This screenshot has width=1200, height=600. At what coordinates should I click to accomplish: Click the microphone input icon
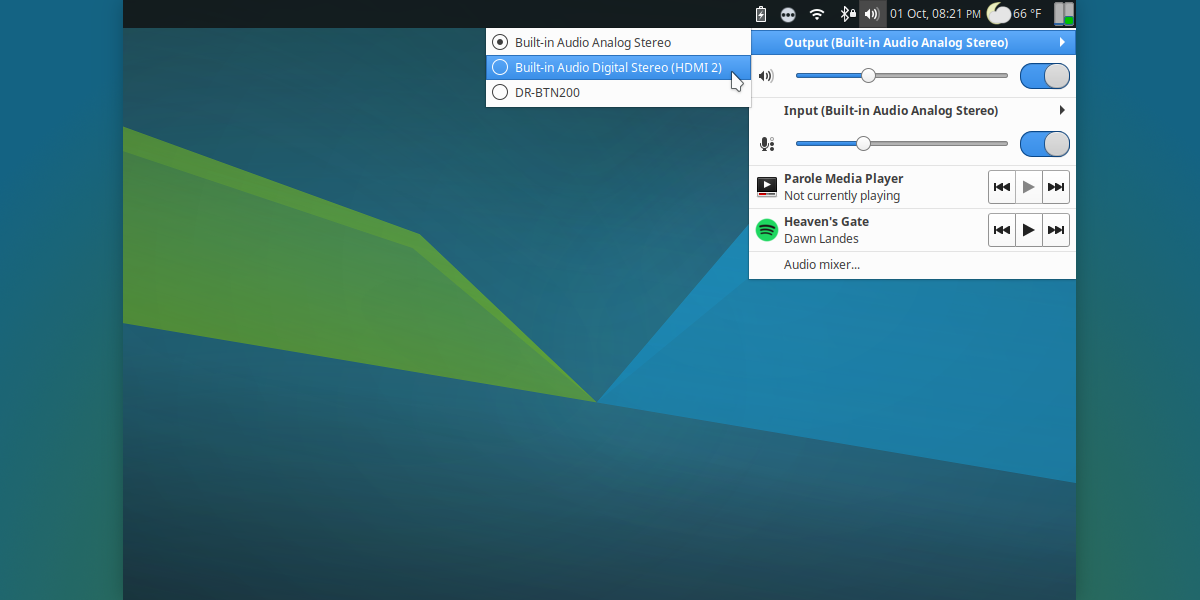(766, 143)
